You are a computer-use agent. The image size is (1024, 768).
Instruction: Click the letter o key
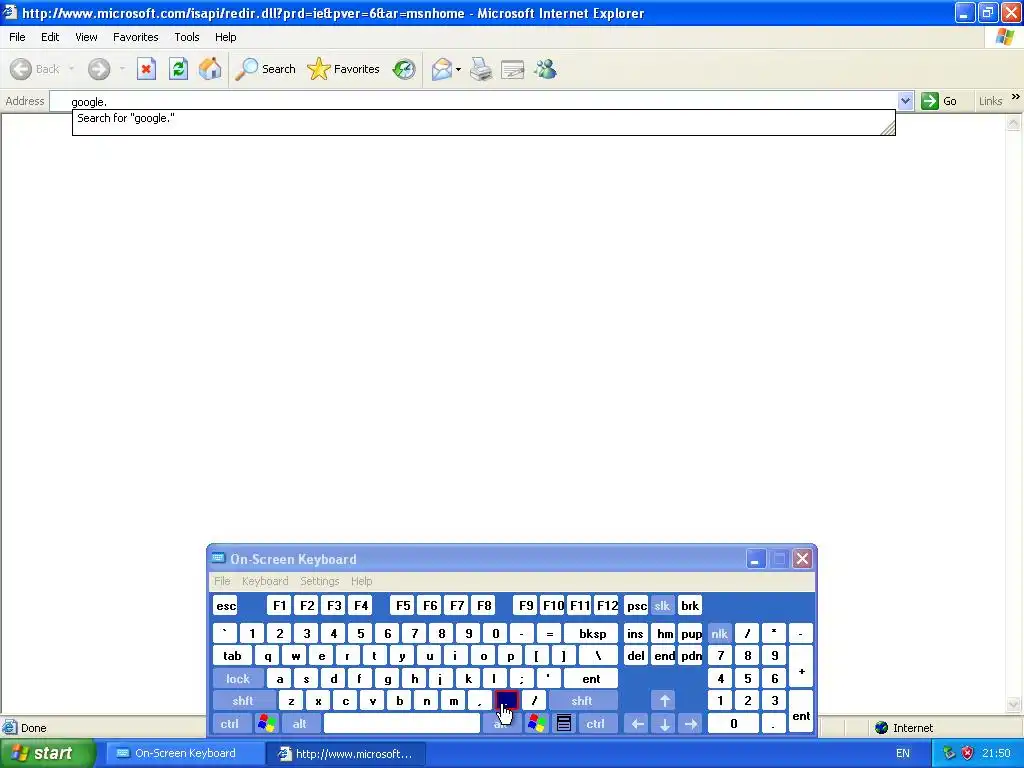click(x=483, y=656)
